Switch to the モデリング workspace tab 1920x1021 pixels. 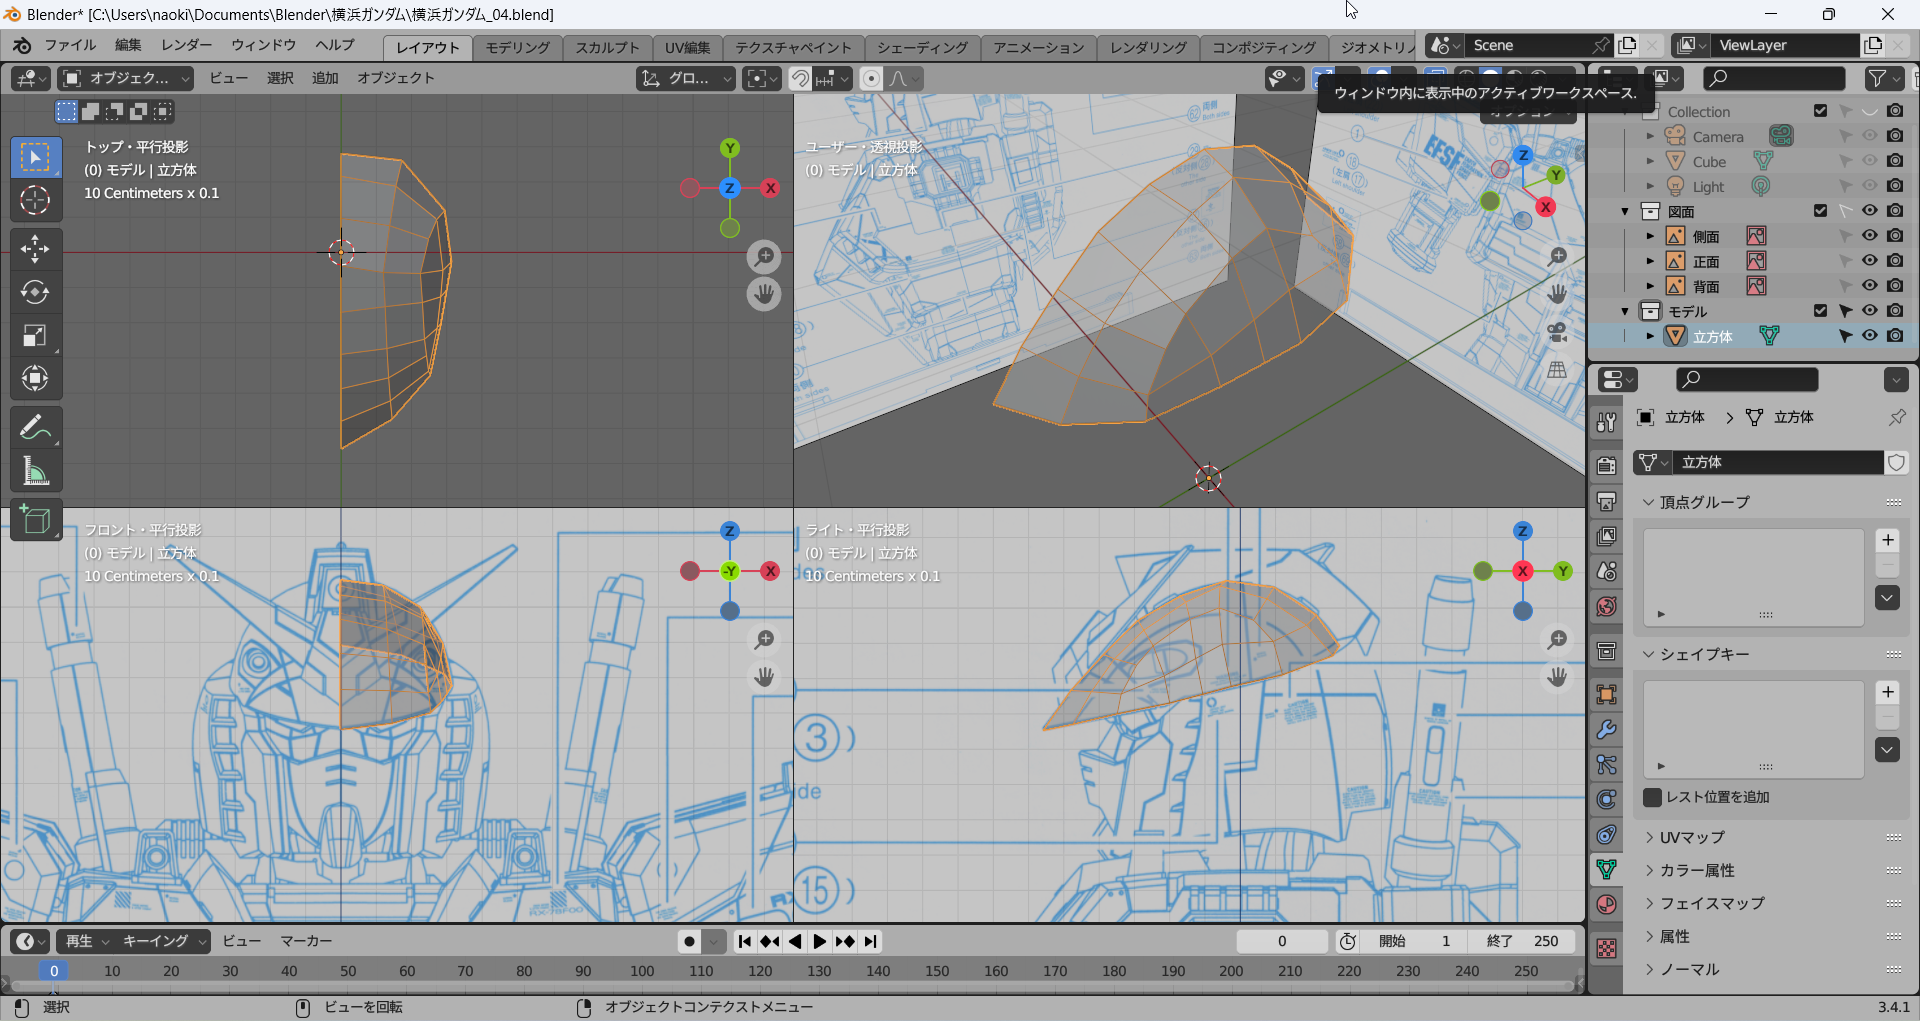517,47
